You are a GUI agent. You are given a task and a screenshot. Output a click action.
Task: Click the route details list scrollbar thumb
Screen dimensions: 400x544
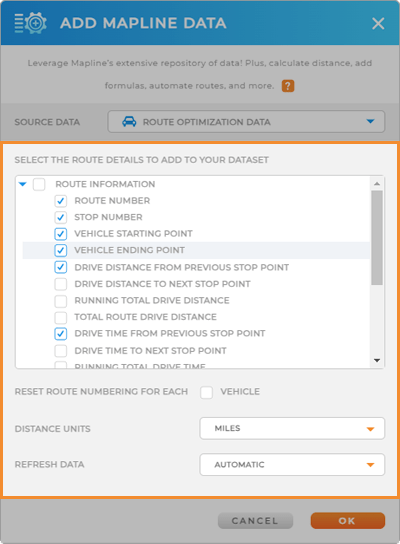(377, 238)
